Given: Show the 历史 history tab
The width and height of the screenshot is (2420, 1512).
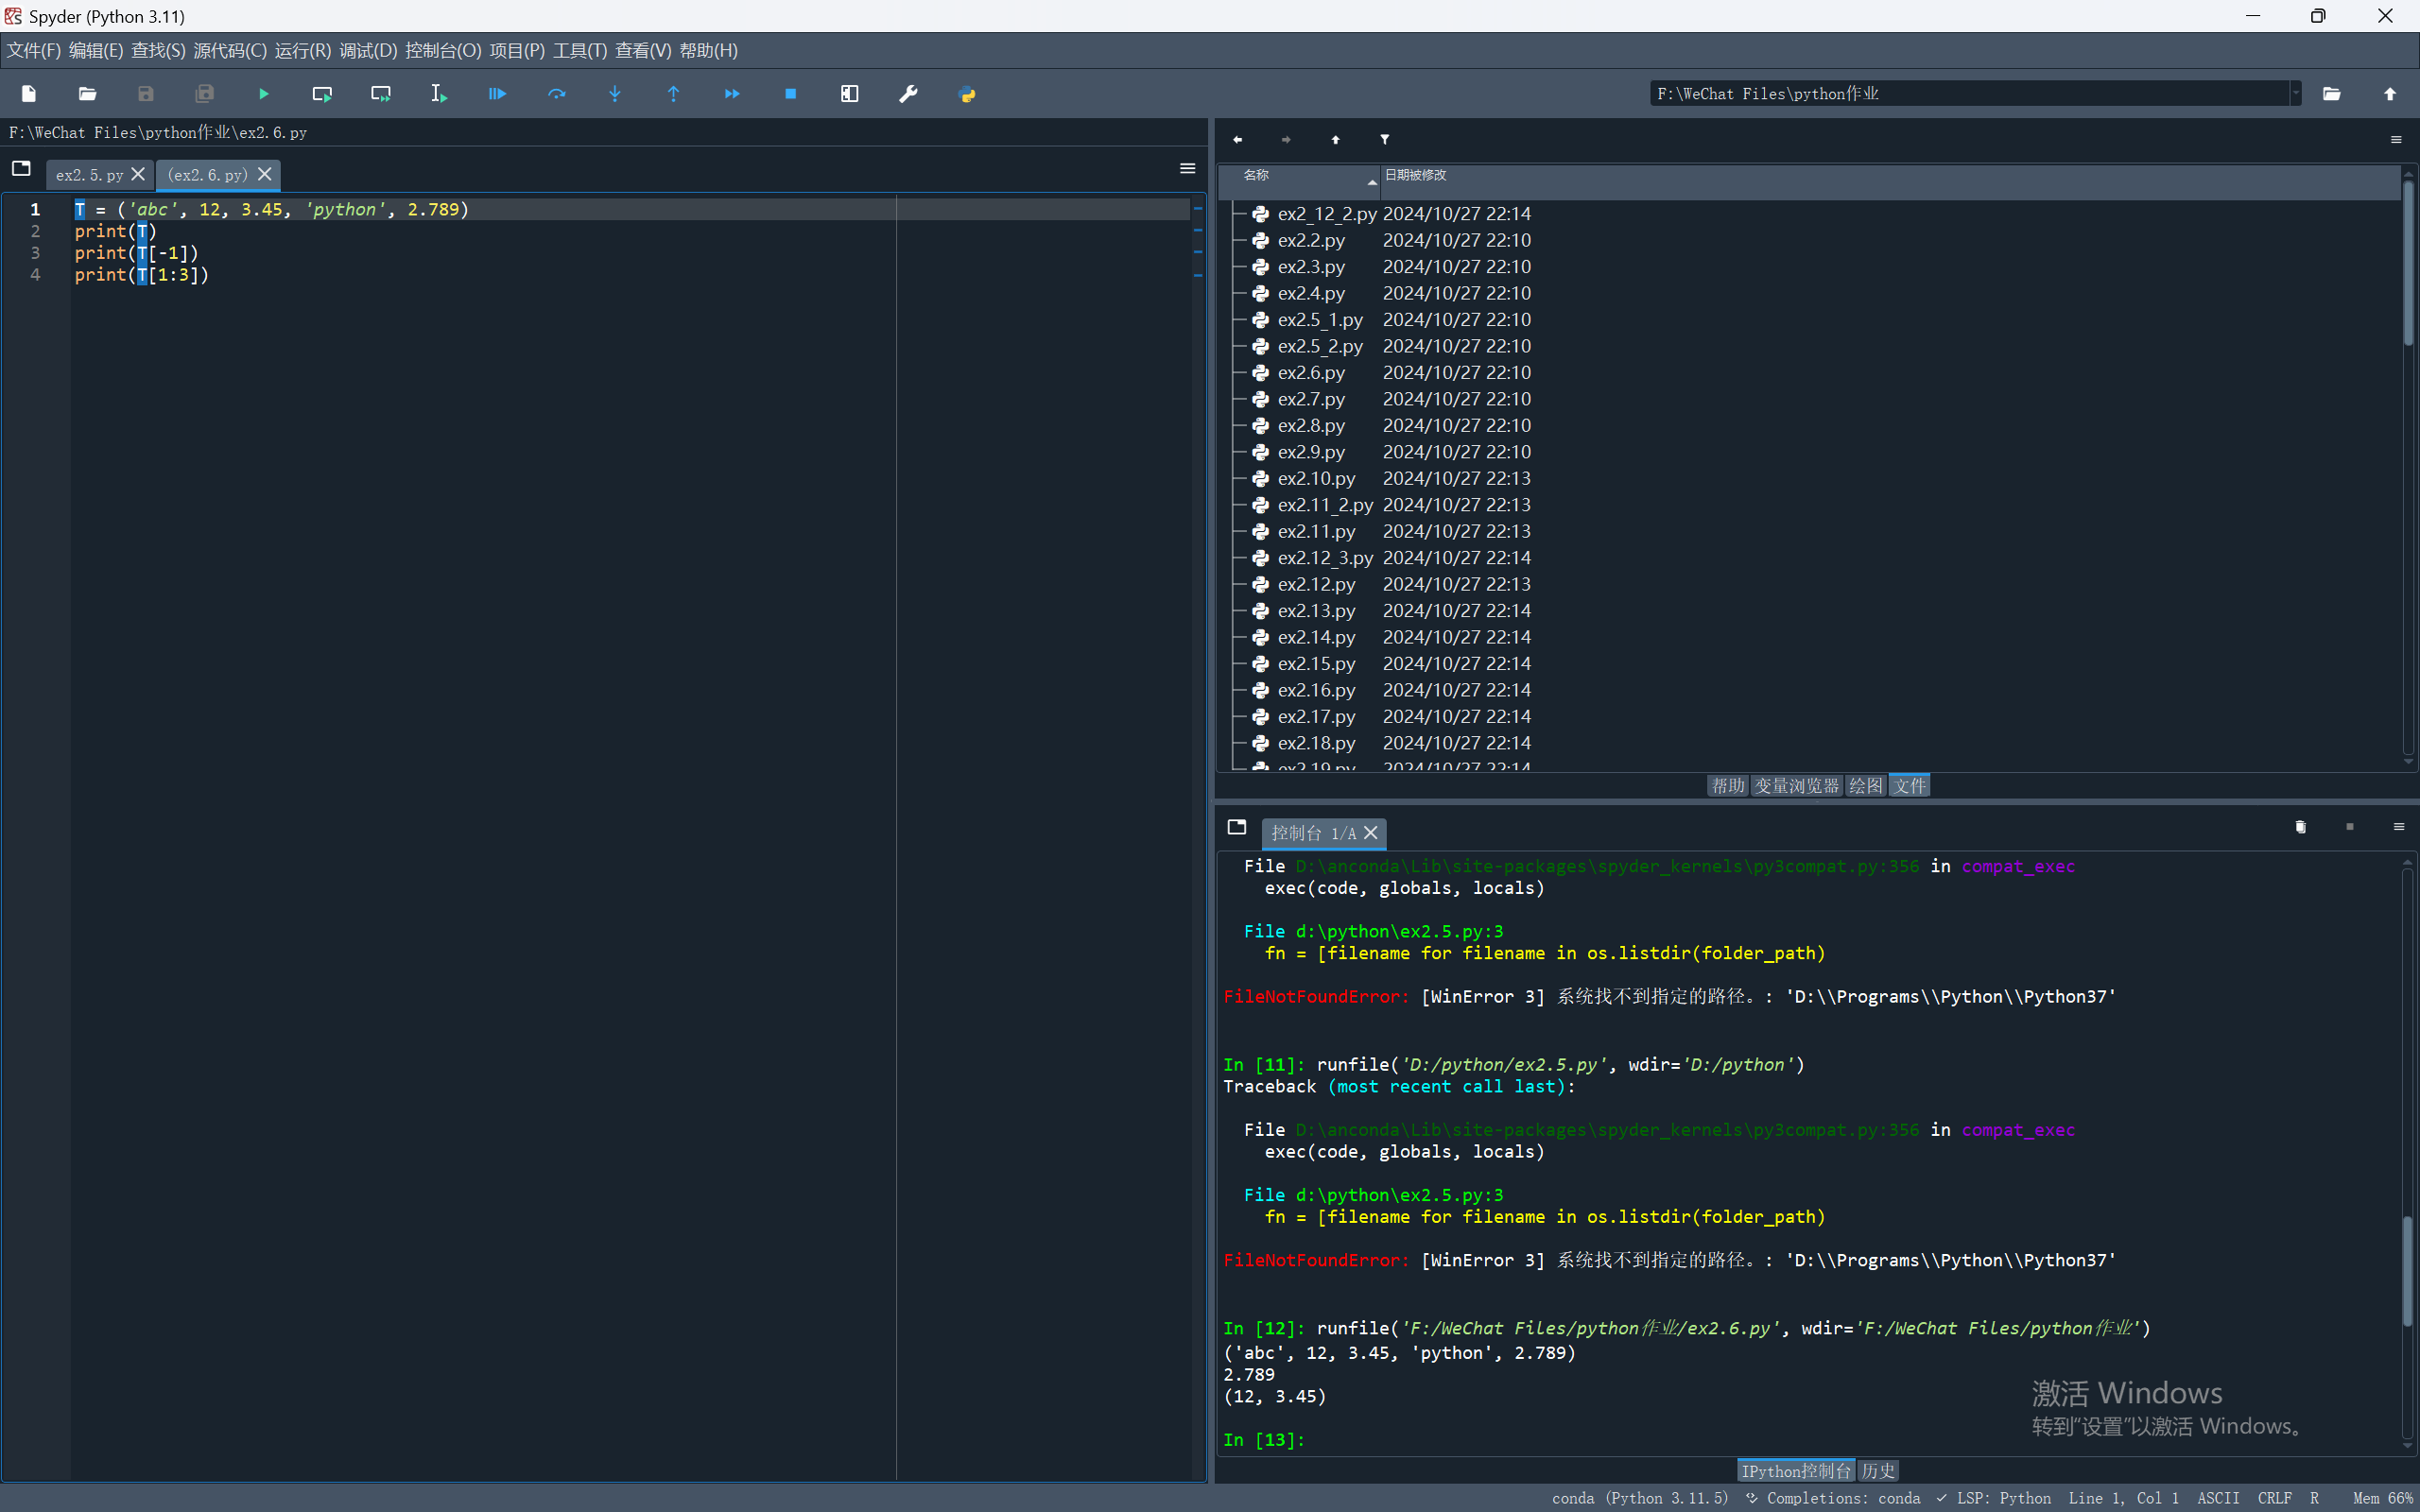Looking at the screenshot, I should click(1877, 1471).
